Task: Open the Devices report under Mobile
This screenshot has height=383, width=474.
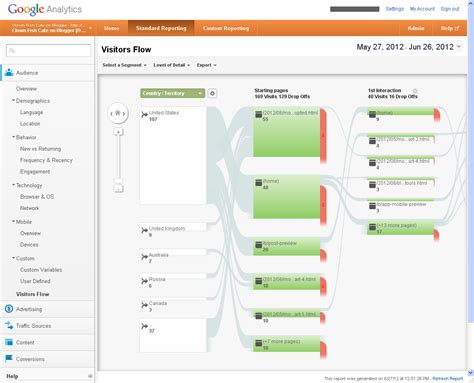Action: [x=29, y=245]
